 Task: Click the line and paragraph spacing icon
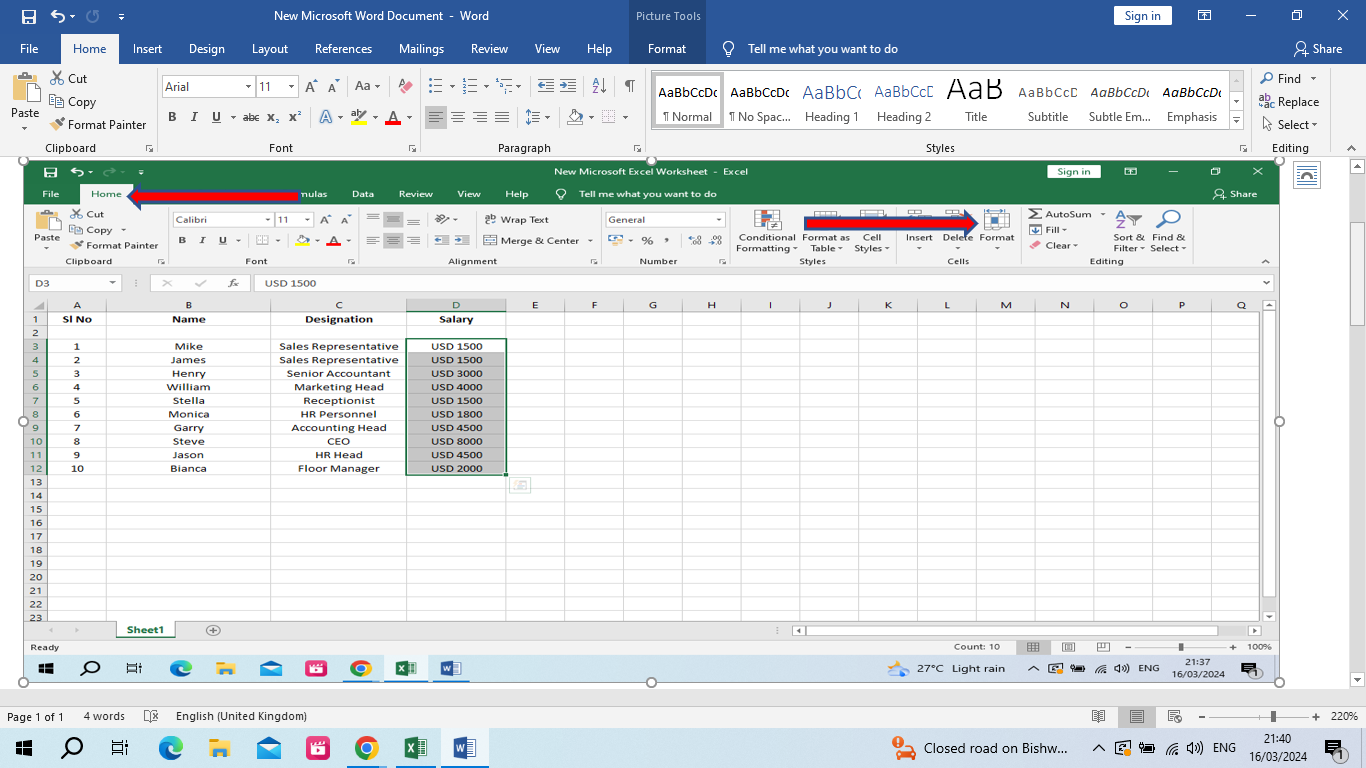[533, 117]
